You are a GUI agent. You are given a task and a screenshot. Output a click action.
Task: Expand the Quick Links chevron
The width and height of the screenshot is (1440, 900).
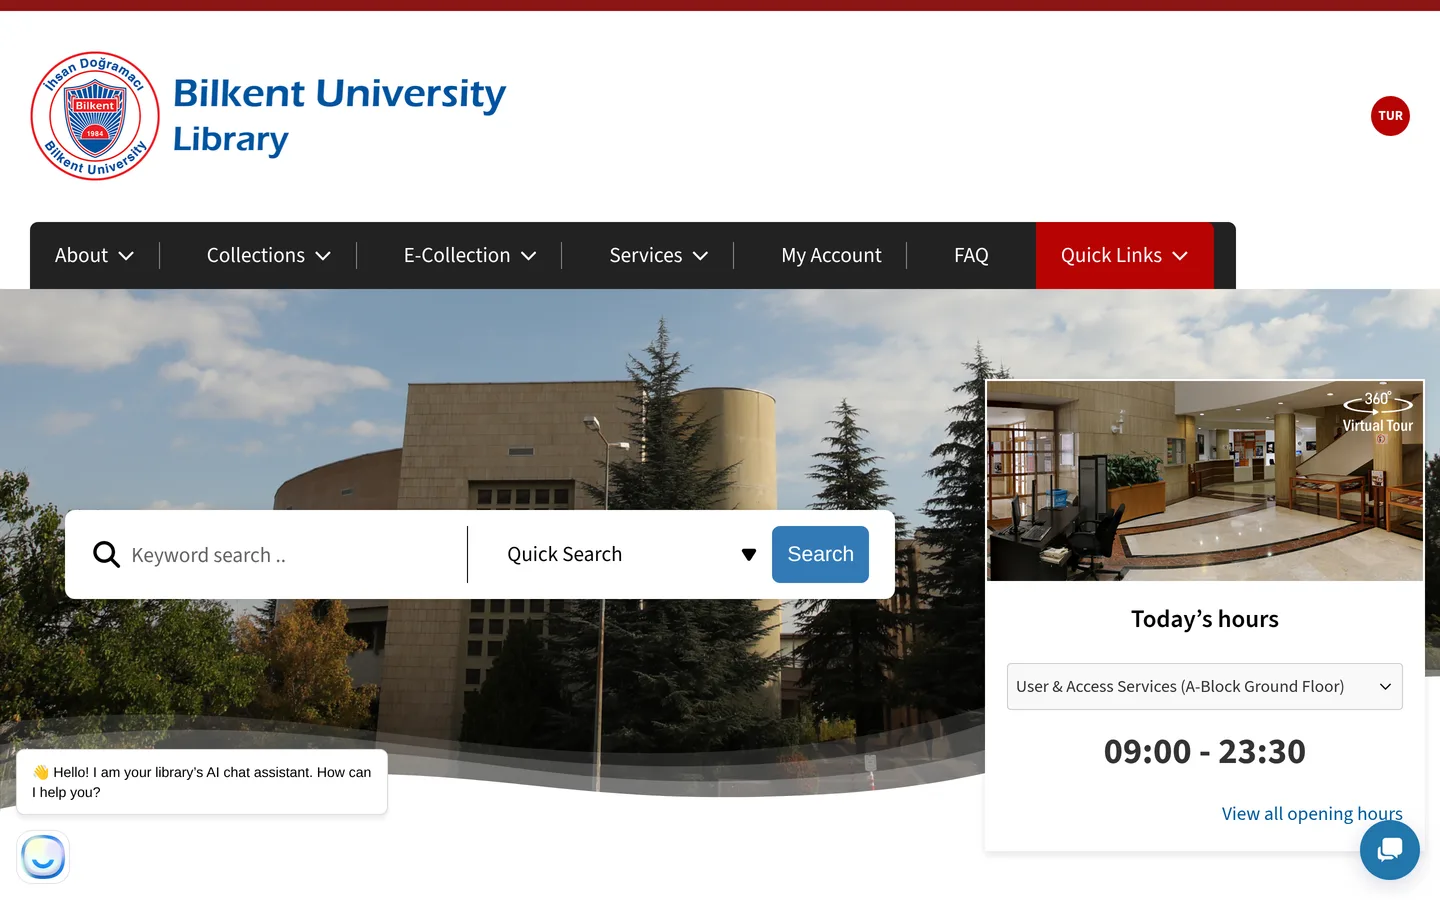pos(1180,256)
